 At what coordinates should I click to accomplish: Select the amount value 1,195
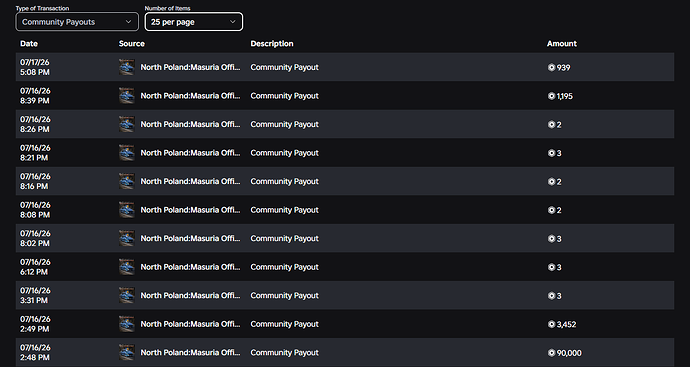point(565,96)
